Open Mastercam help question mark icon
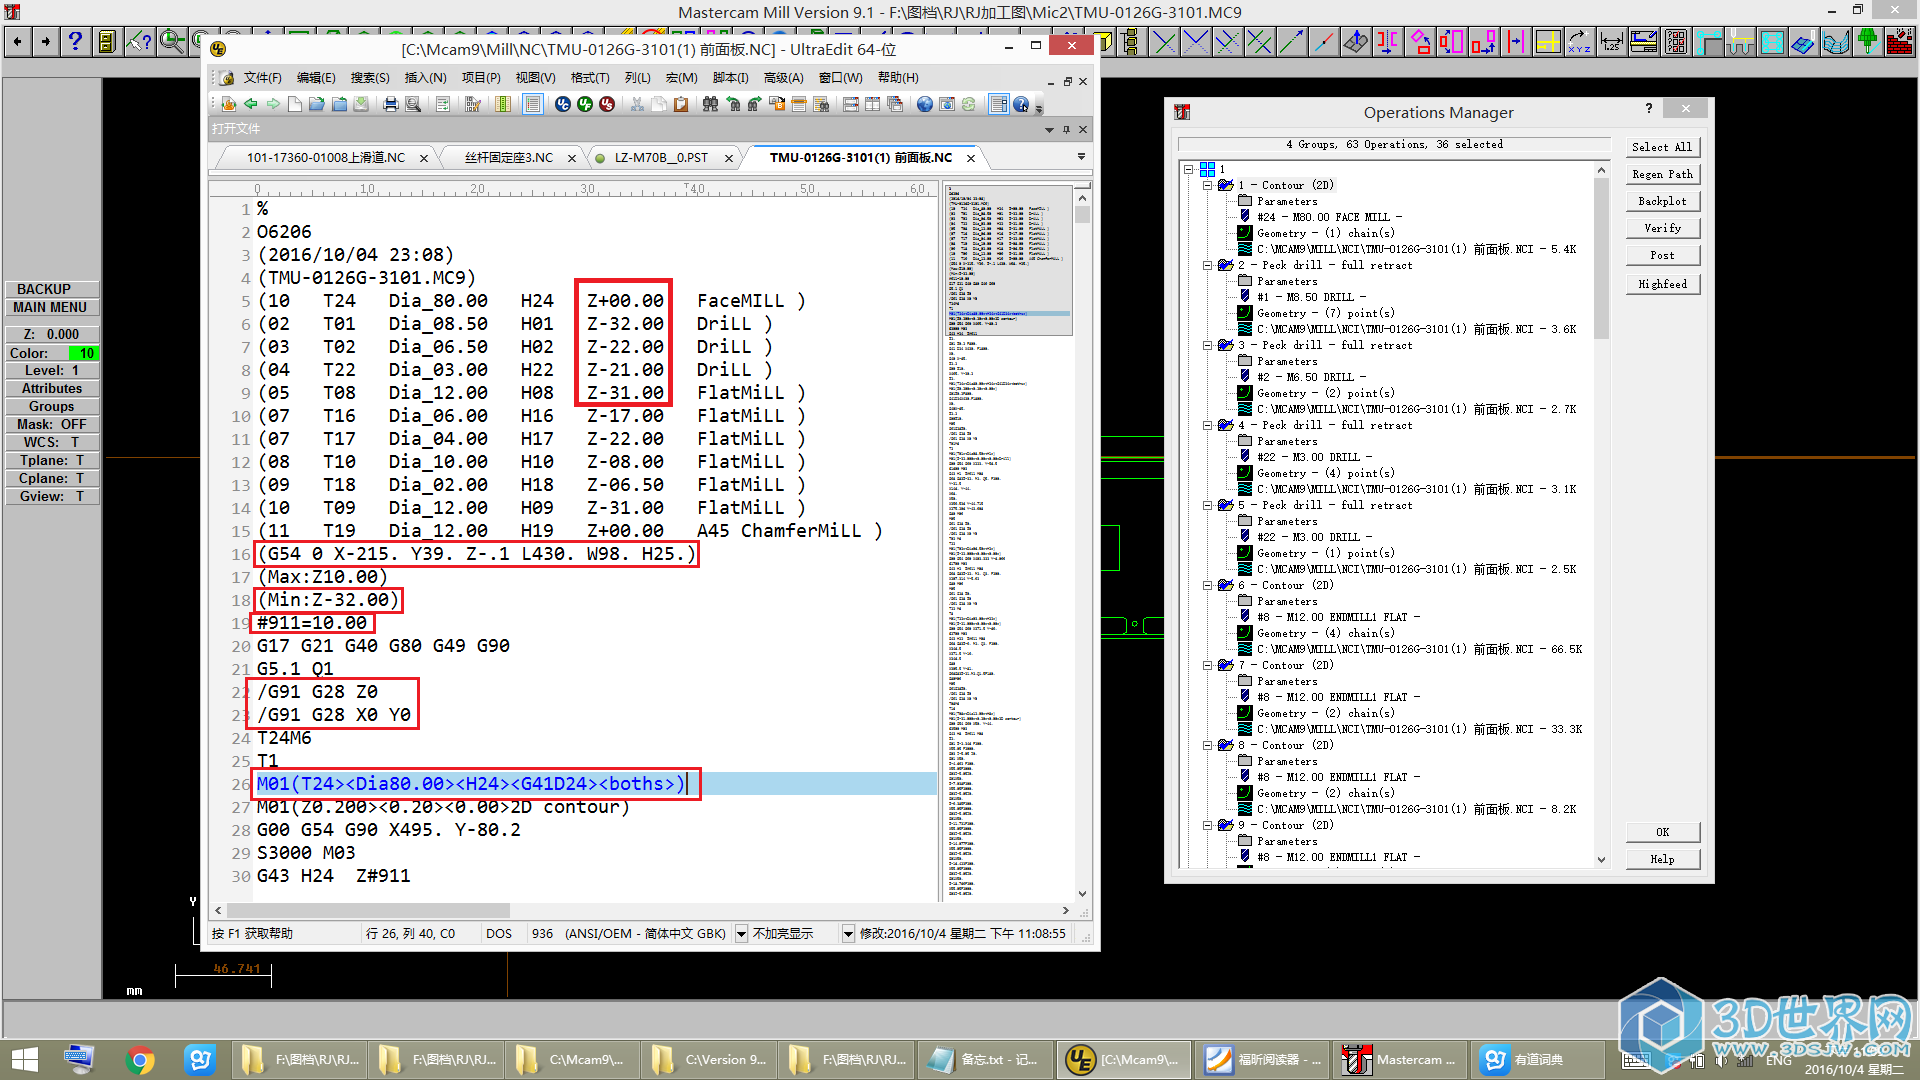Viewport: 1920px width, 1080px height. [x=75, y=42]
